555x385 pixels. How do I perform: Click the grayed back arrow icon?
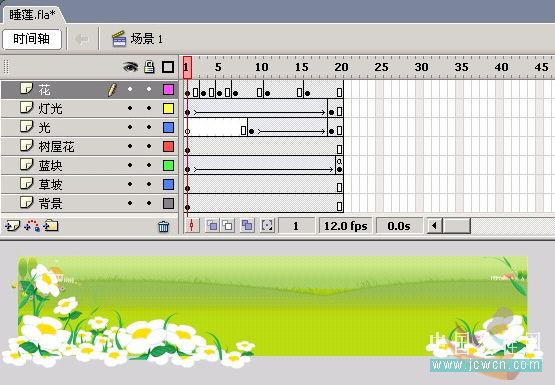82,39
